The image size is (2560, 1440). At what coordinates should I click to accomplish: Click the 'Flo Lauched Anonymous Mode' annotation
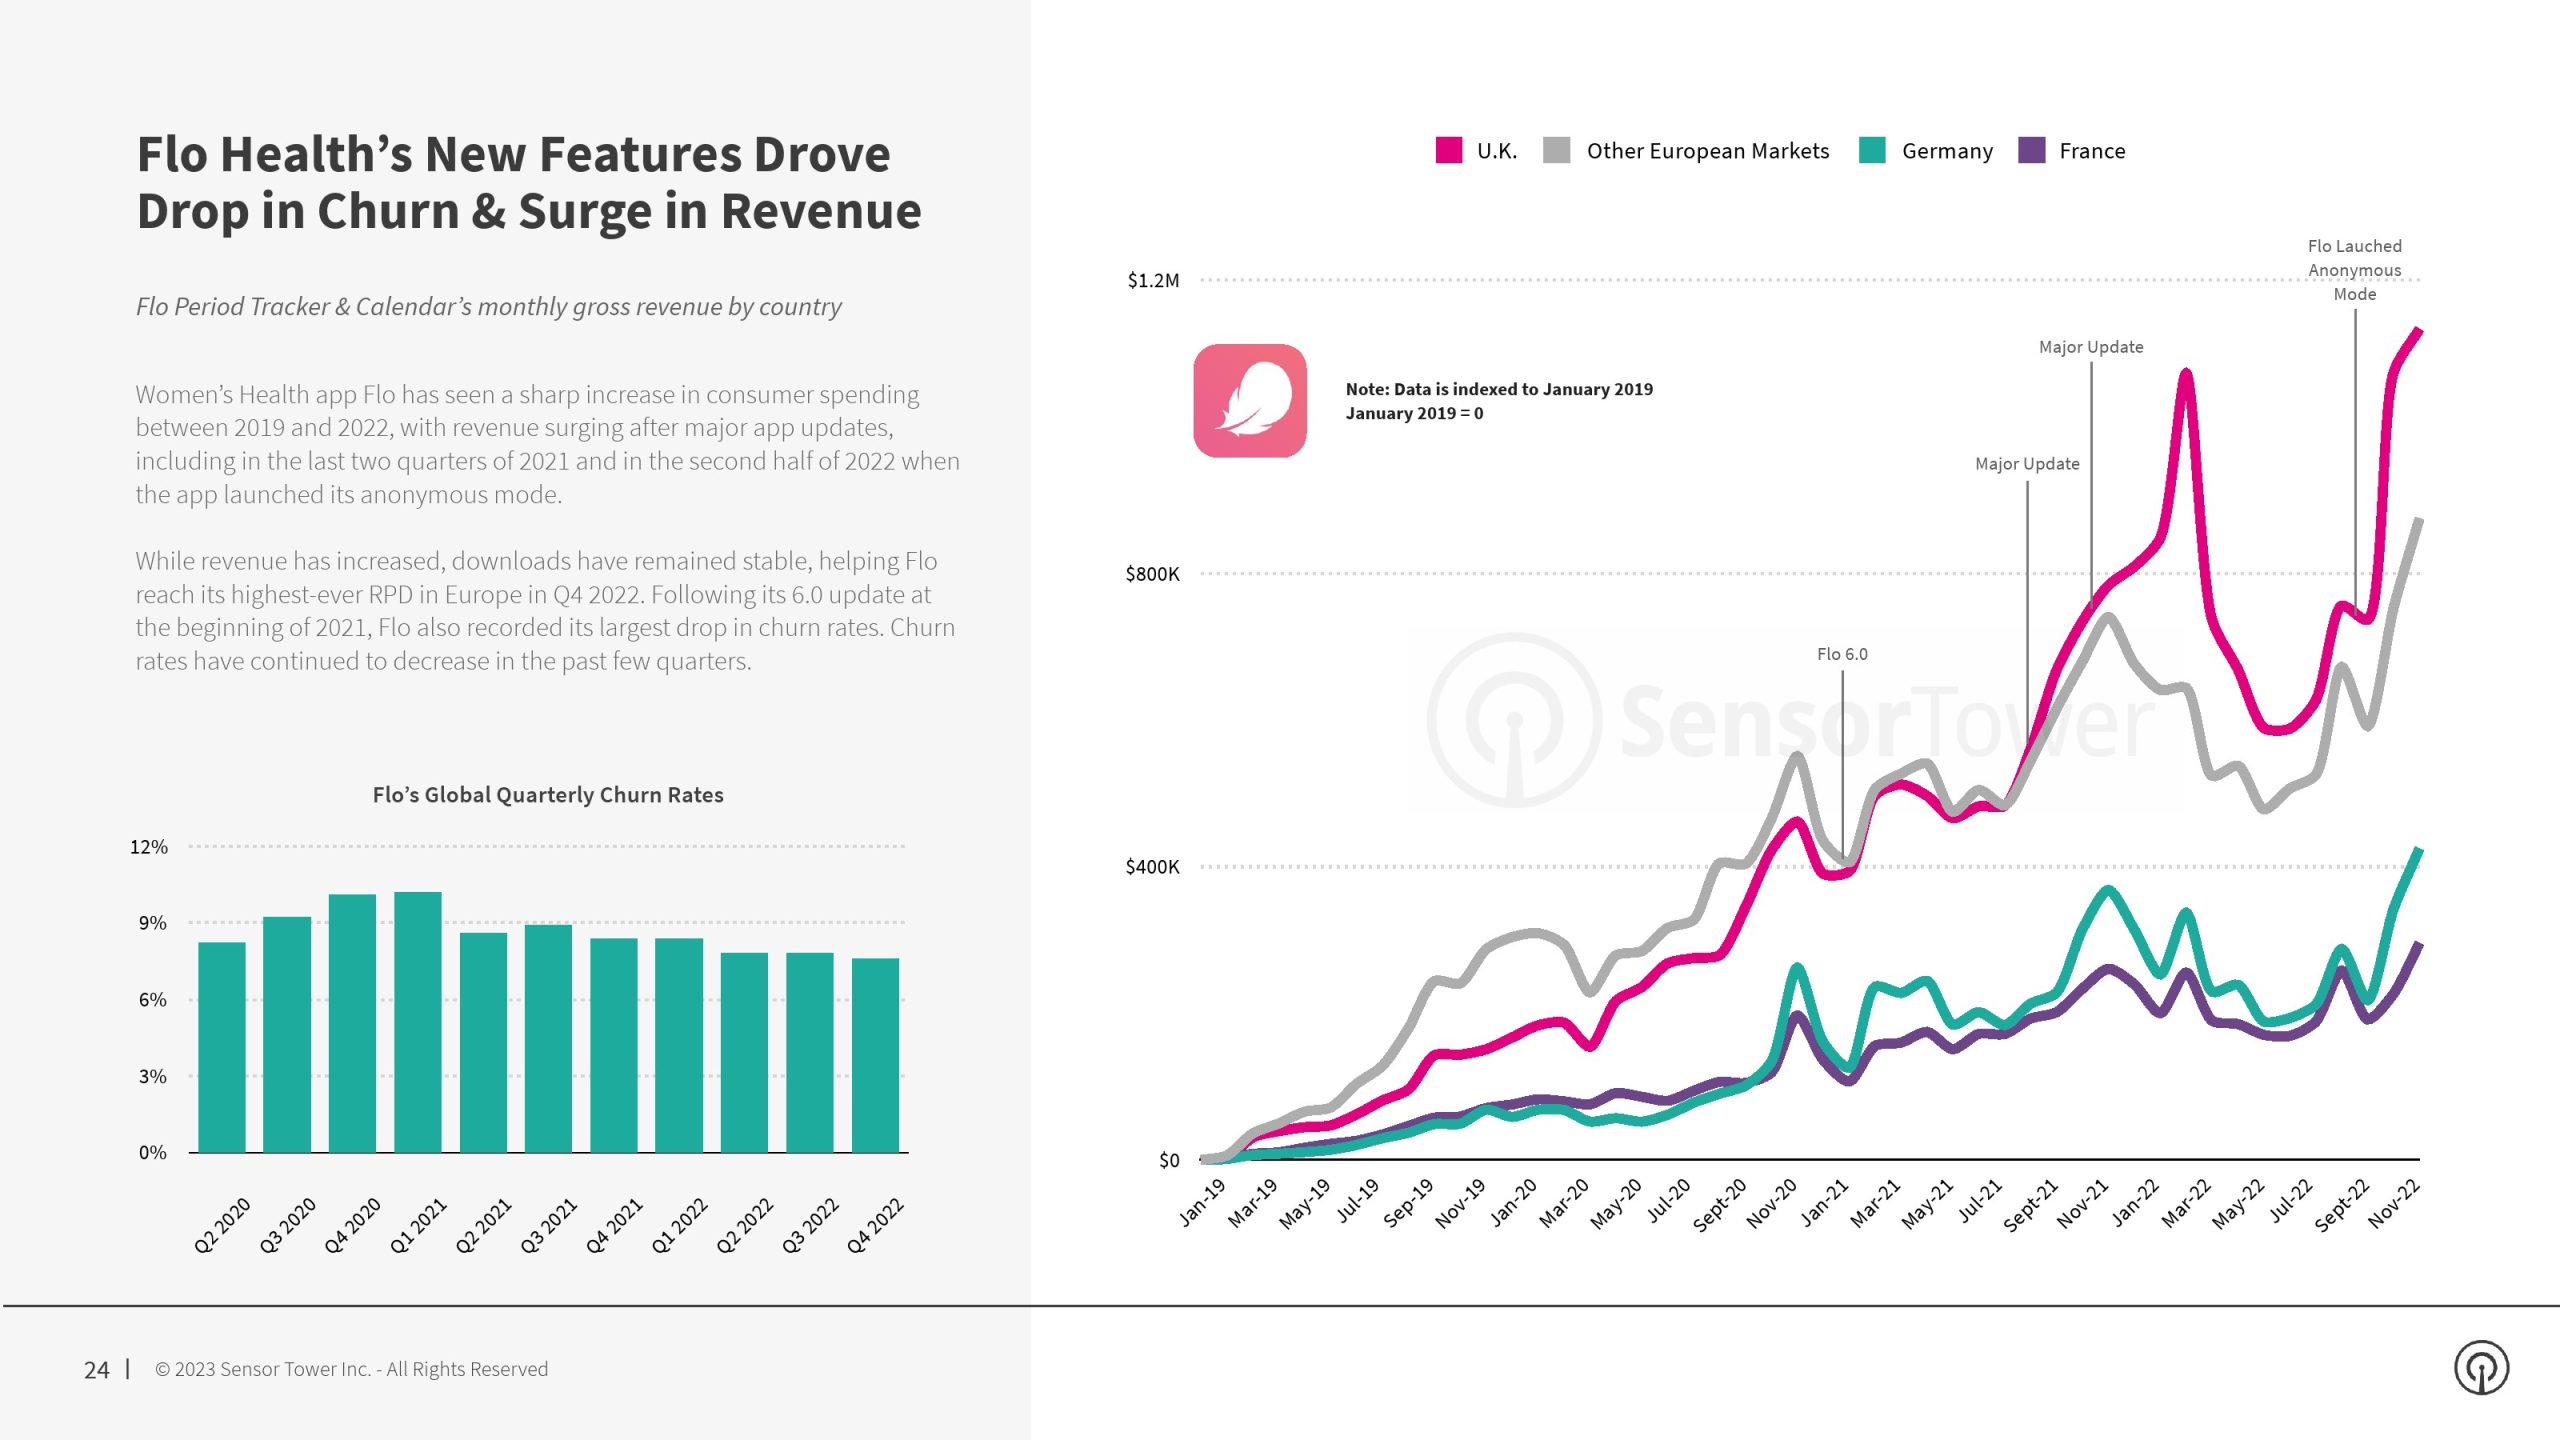click(x=2354, y=270)
